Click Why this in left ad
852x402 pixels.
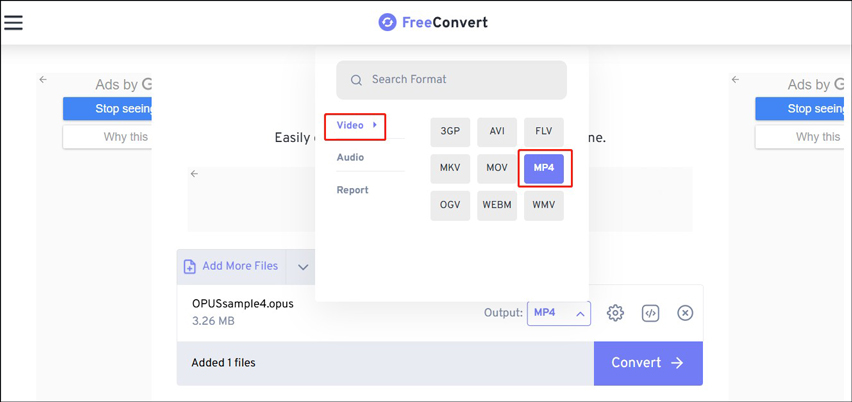pos(107,137)
